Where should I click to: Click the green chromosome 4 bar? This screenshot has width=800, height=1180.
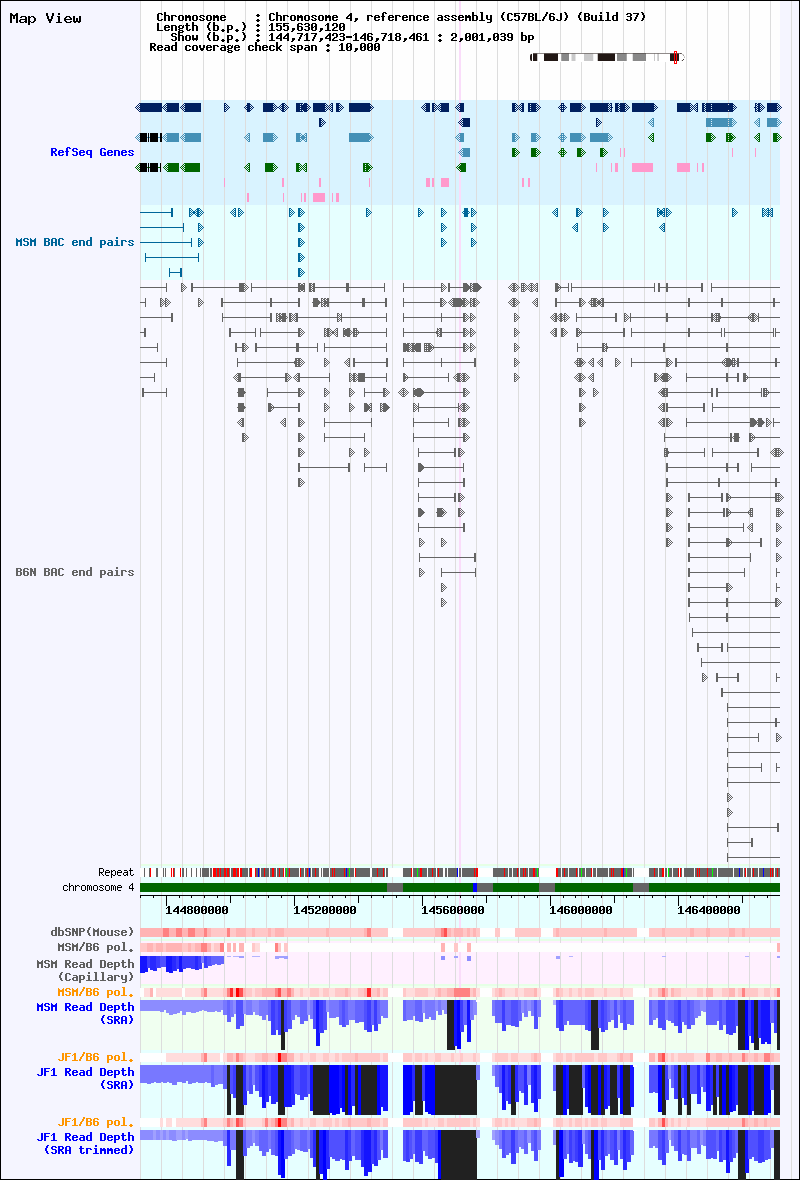point(460,888)
